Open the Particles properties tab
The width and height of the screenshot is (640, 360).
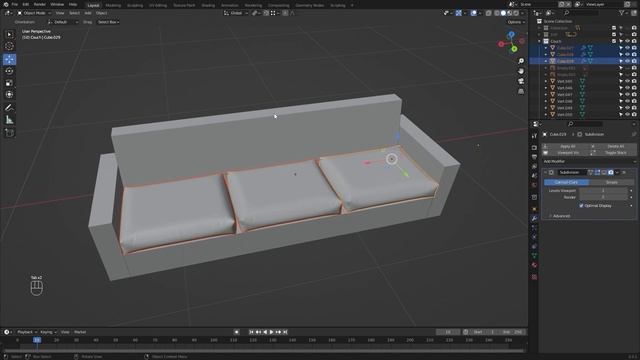[x=534, y=228]
